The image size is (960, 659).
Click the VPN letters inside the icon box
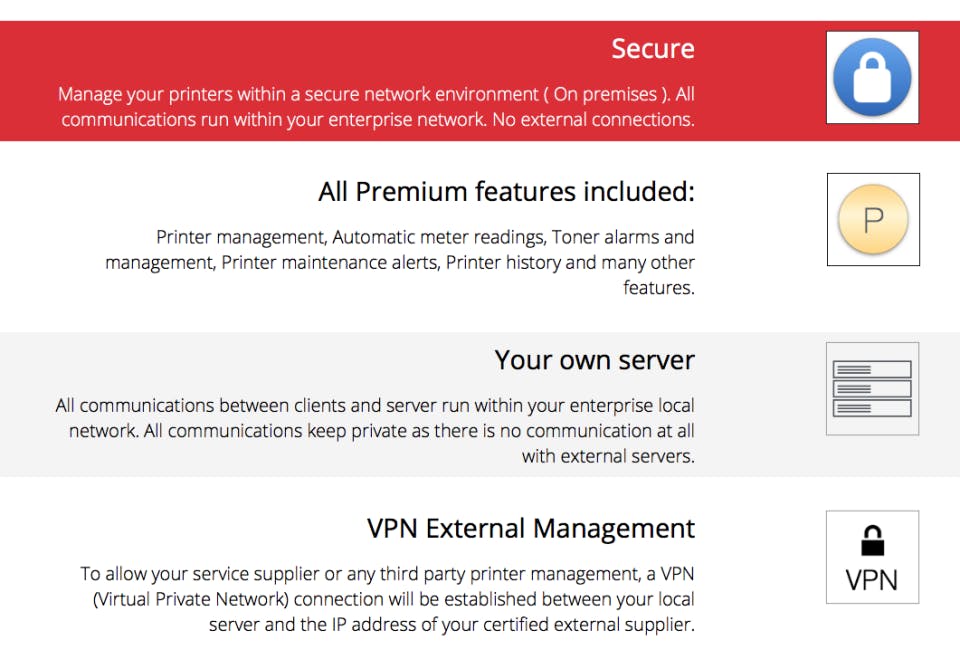[x=872, y=580]
